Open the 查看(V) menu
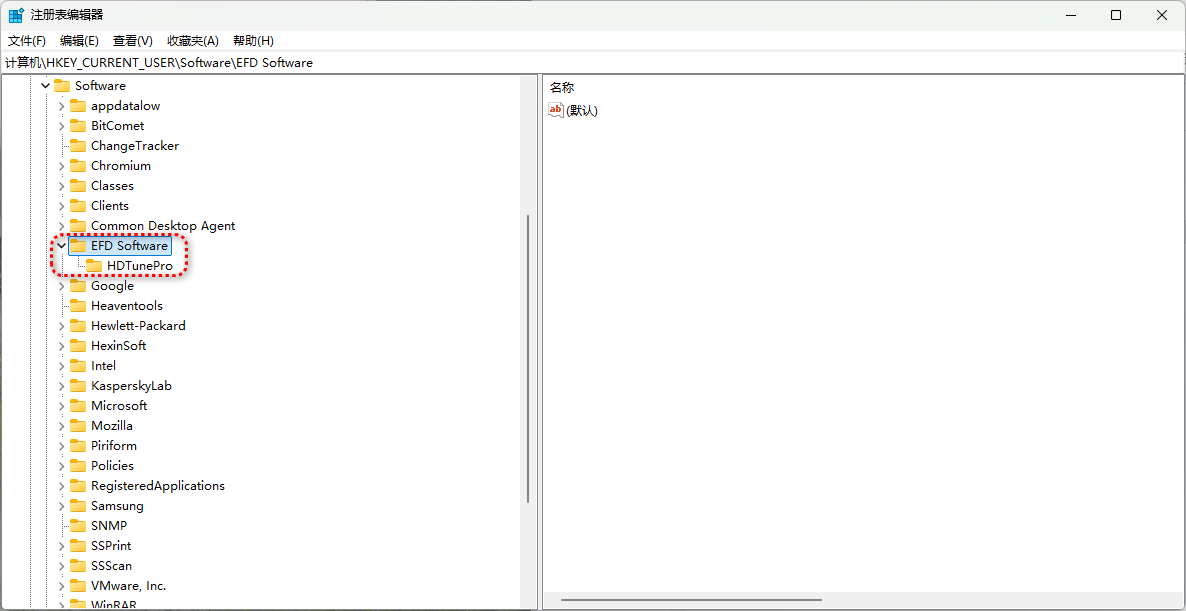This screenshot has height=611, width=1186. (x=132, y=41)
